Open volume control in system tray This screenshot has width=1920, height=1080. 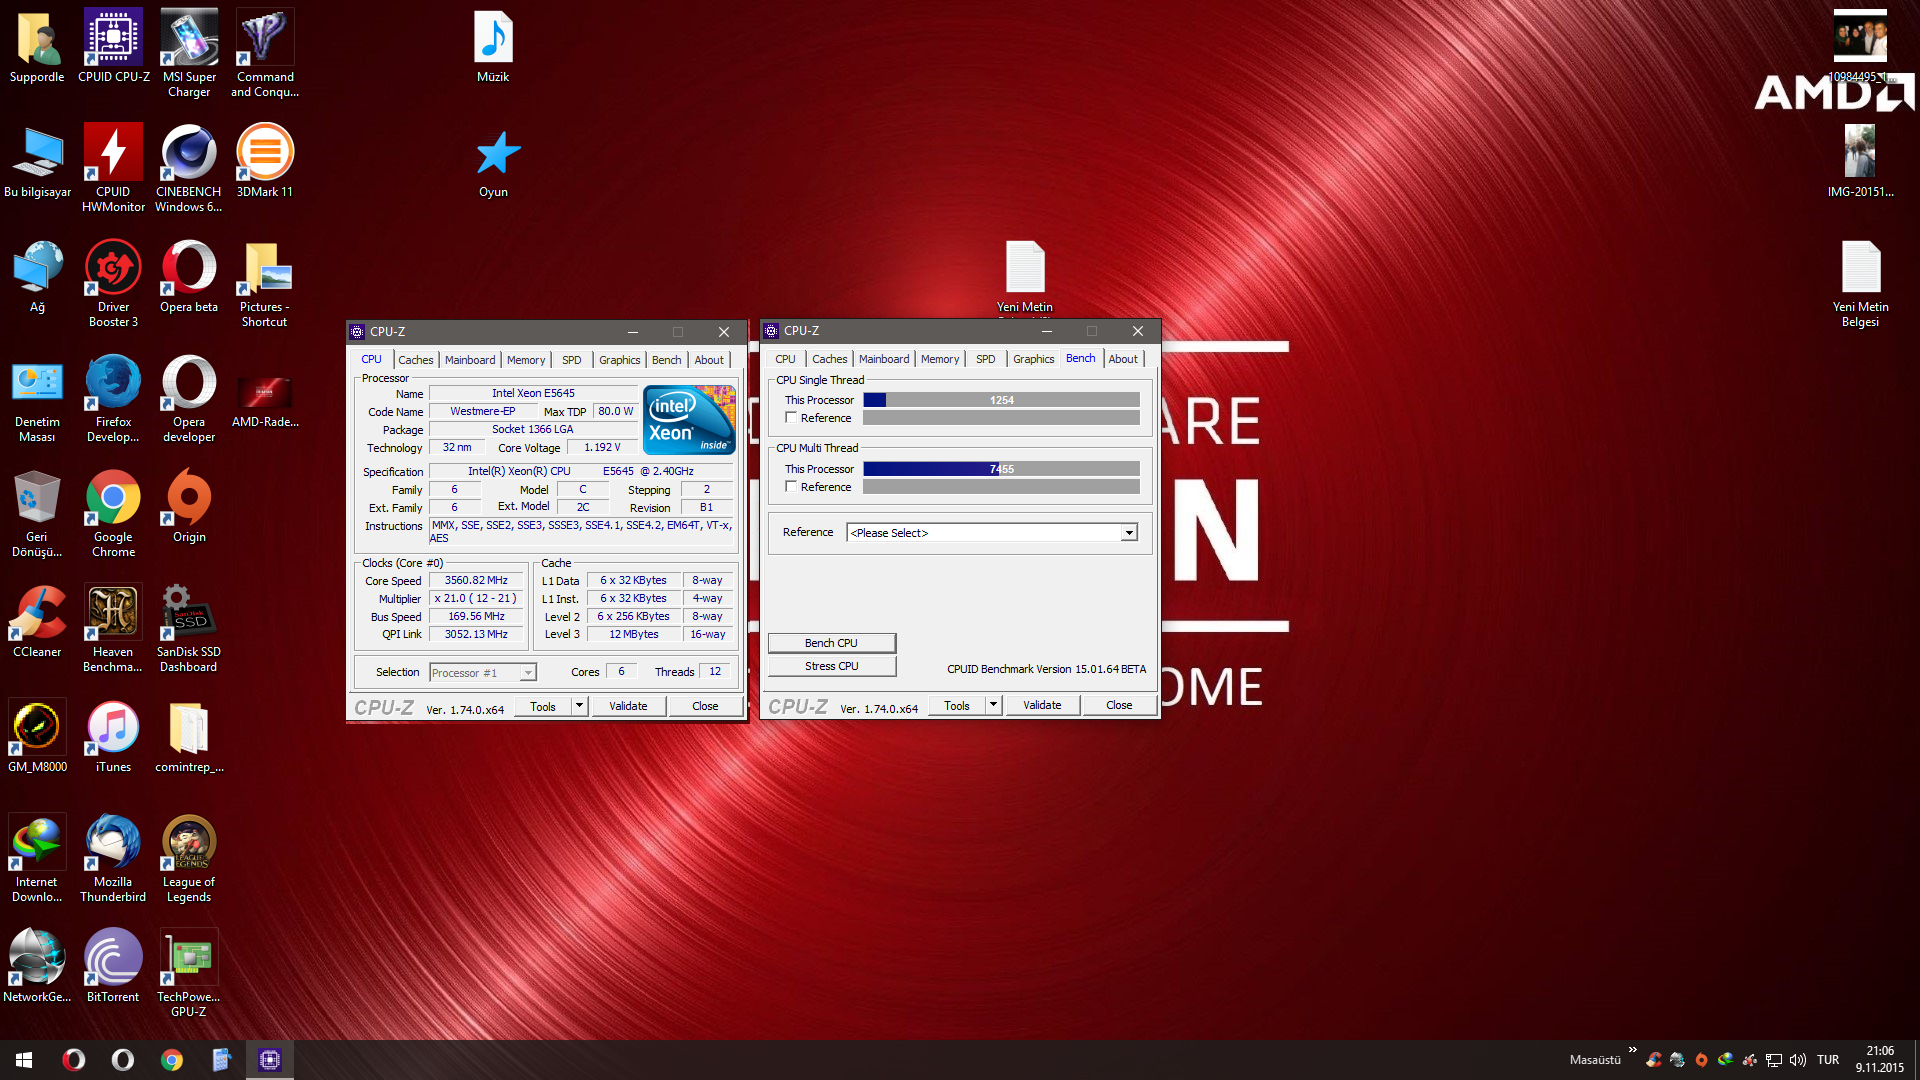1798,1060
